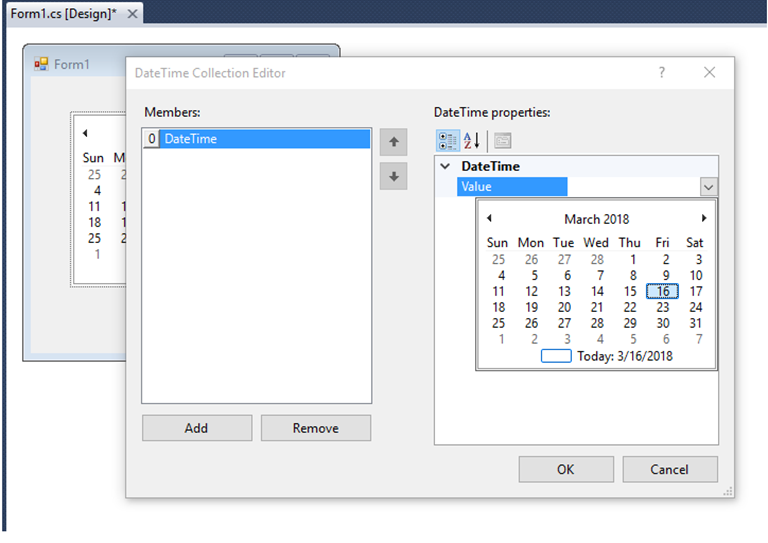Click the Categorized view icon
This screenshot has height=543, width=768.
tap(448, 141)
